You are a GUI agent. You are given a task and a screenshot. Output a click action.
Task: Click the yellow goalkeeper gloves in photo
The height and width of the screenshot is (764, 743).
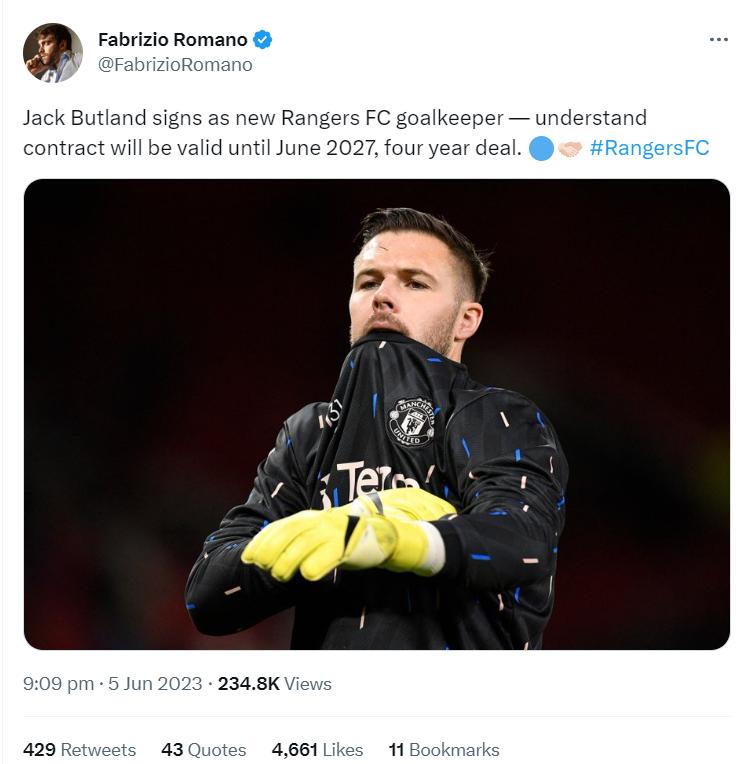click(x=348, y=535)
